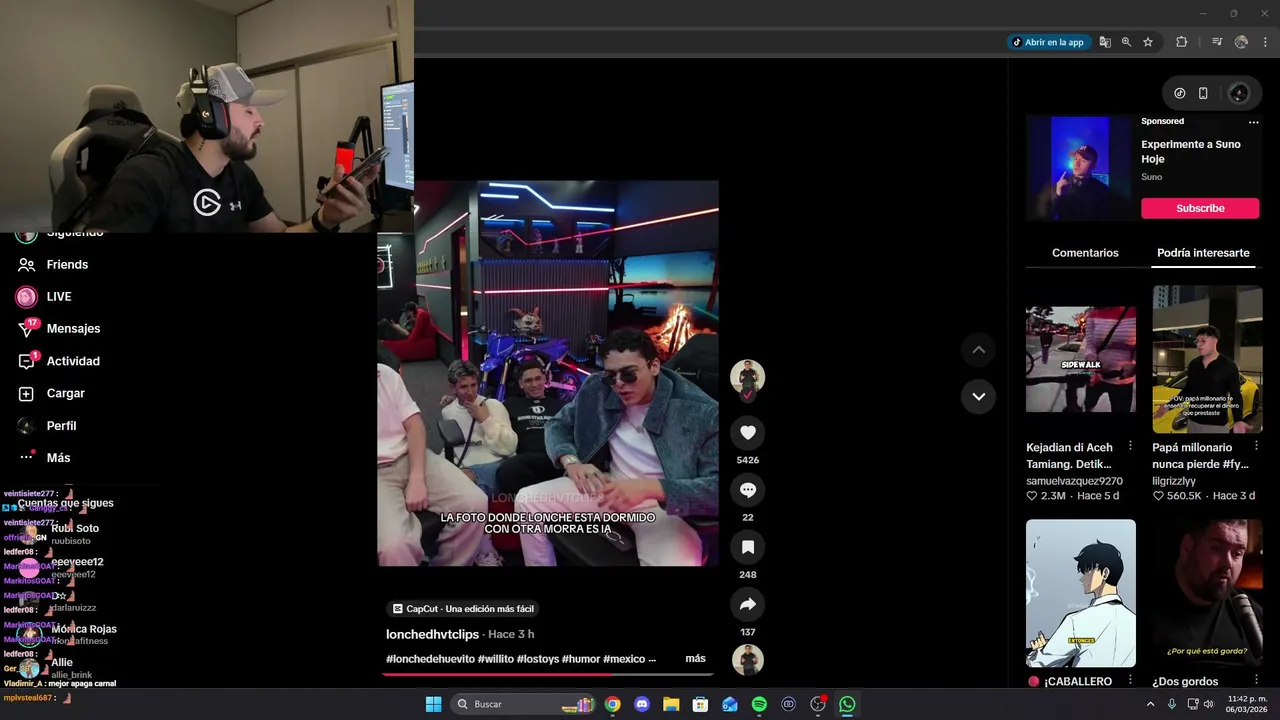Save video with the bookmark icon
The height and width of the screenshot is (720, 1280).
click(x=747, y=547)
